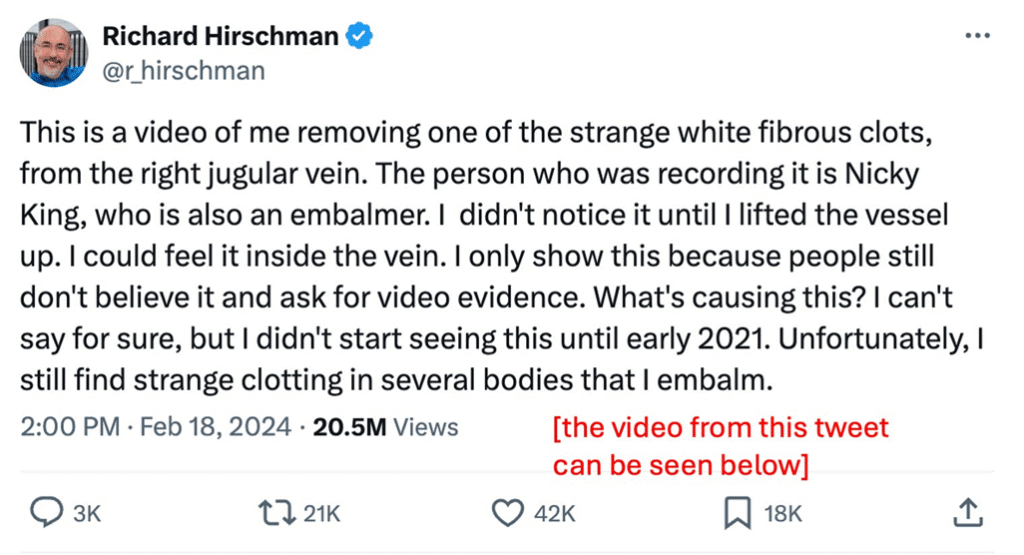Click the red video note annotation
Viewport: 1024px width, 555px height.
[720, 447]
